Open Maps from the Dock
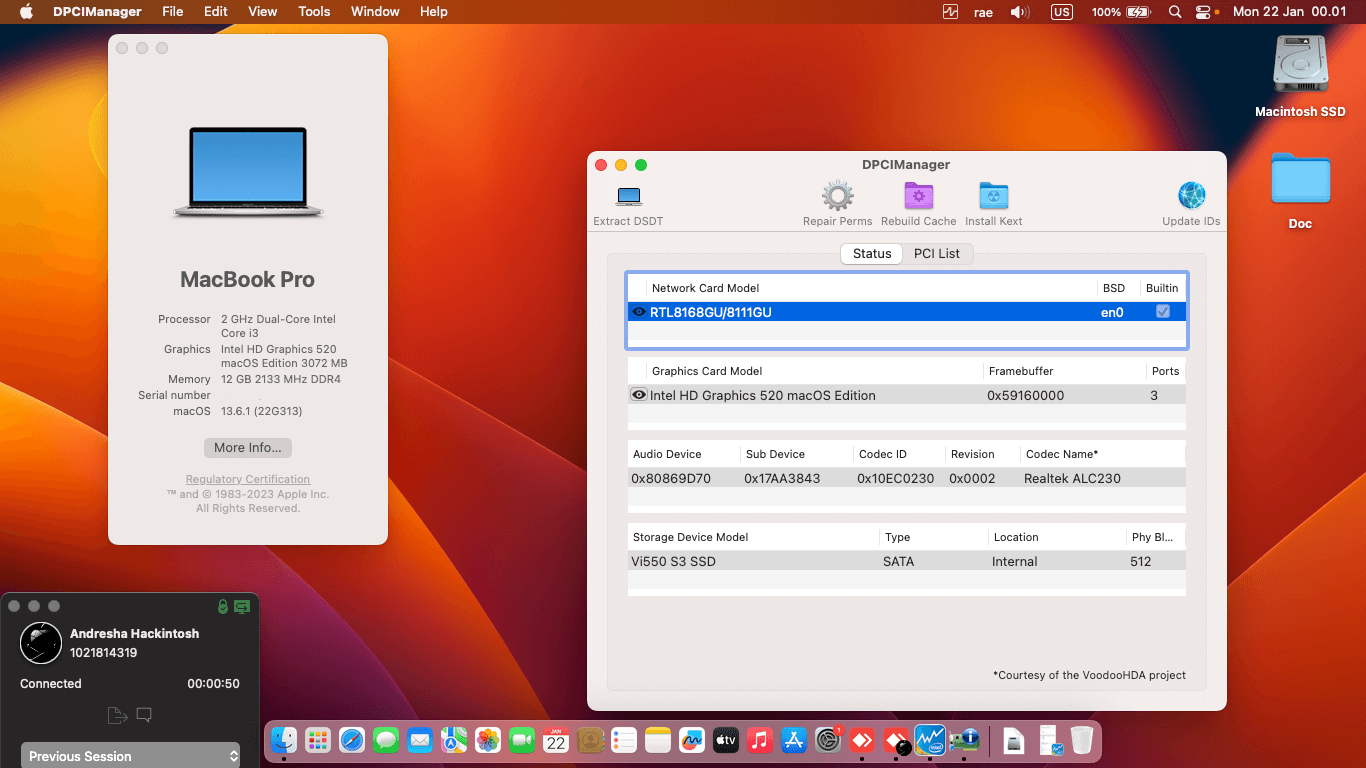The image size is (1366, 768). (x=454, y=740)
